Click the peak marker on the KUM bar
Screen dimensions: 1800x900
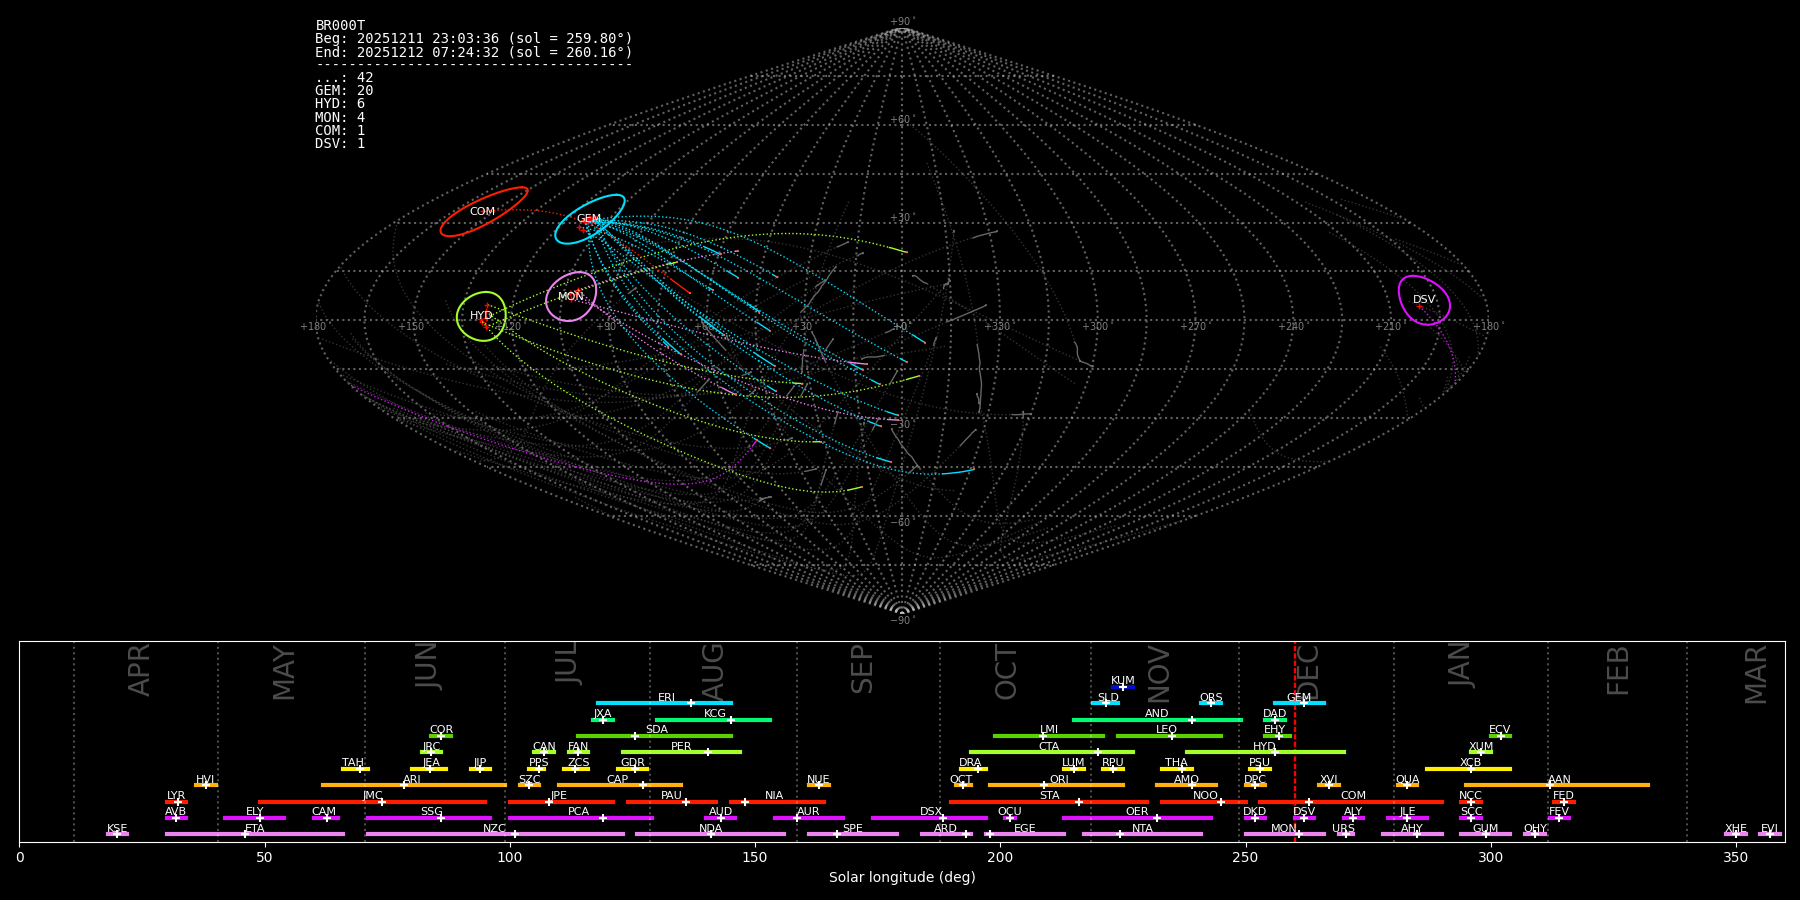[x=1122, y=687]
